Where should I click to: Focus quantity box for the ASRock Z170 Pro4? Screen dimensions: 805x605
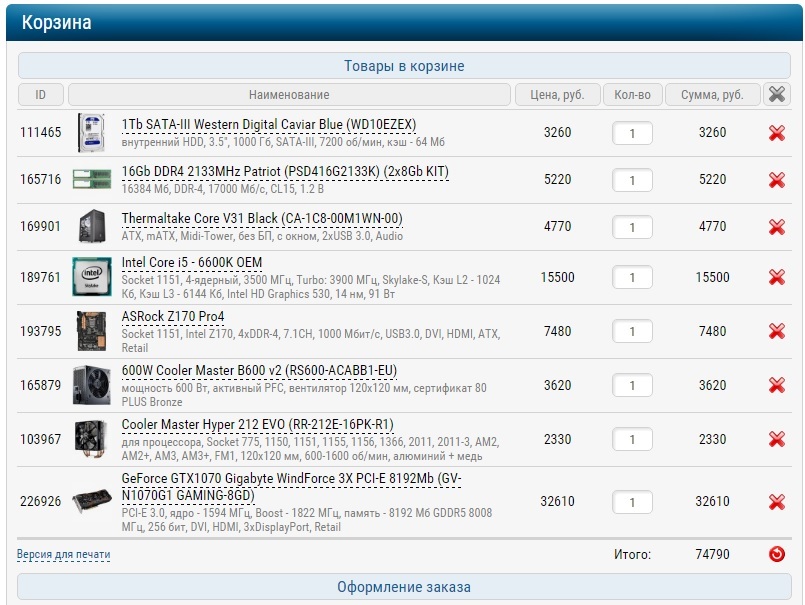[x=632, y=332]
